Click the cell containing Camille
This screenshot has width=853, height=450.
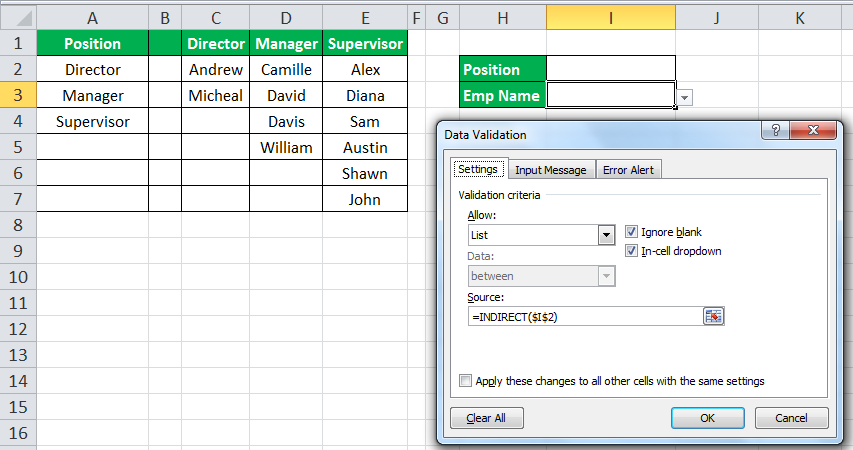286,69
